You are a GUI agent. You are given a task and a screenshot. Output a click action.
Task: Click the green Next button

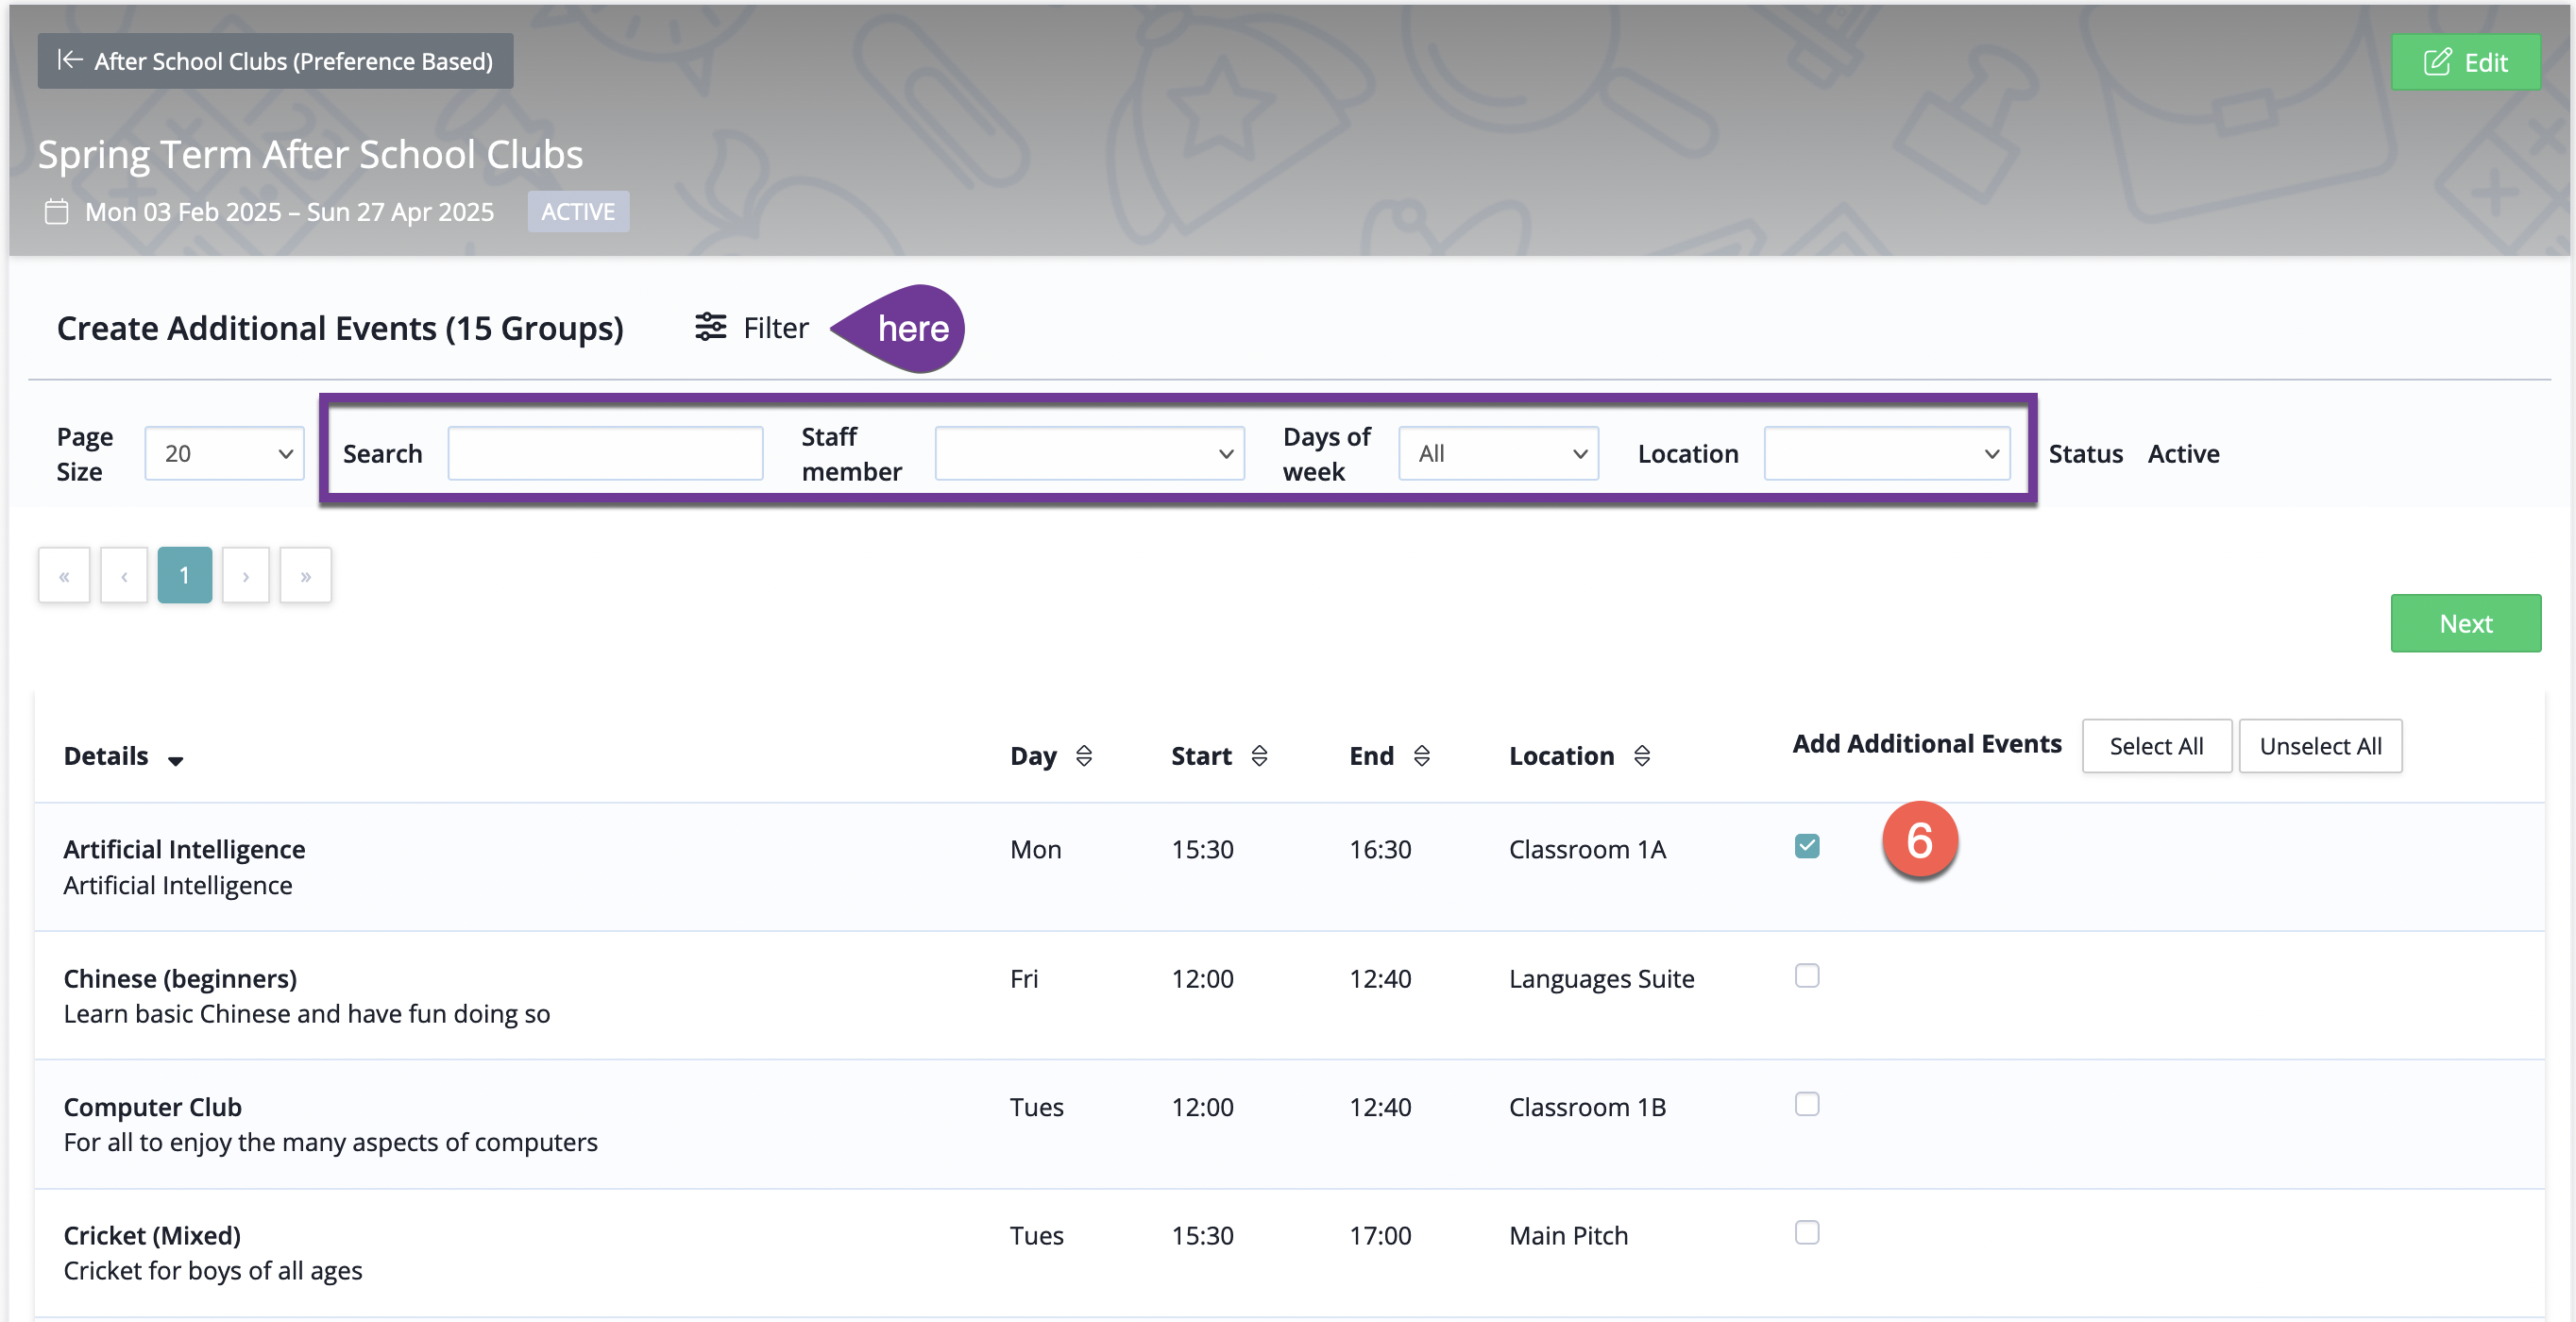(2465, 623)
